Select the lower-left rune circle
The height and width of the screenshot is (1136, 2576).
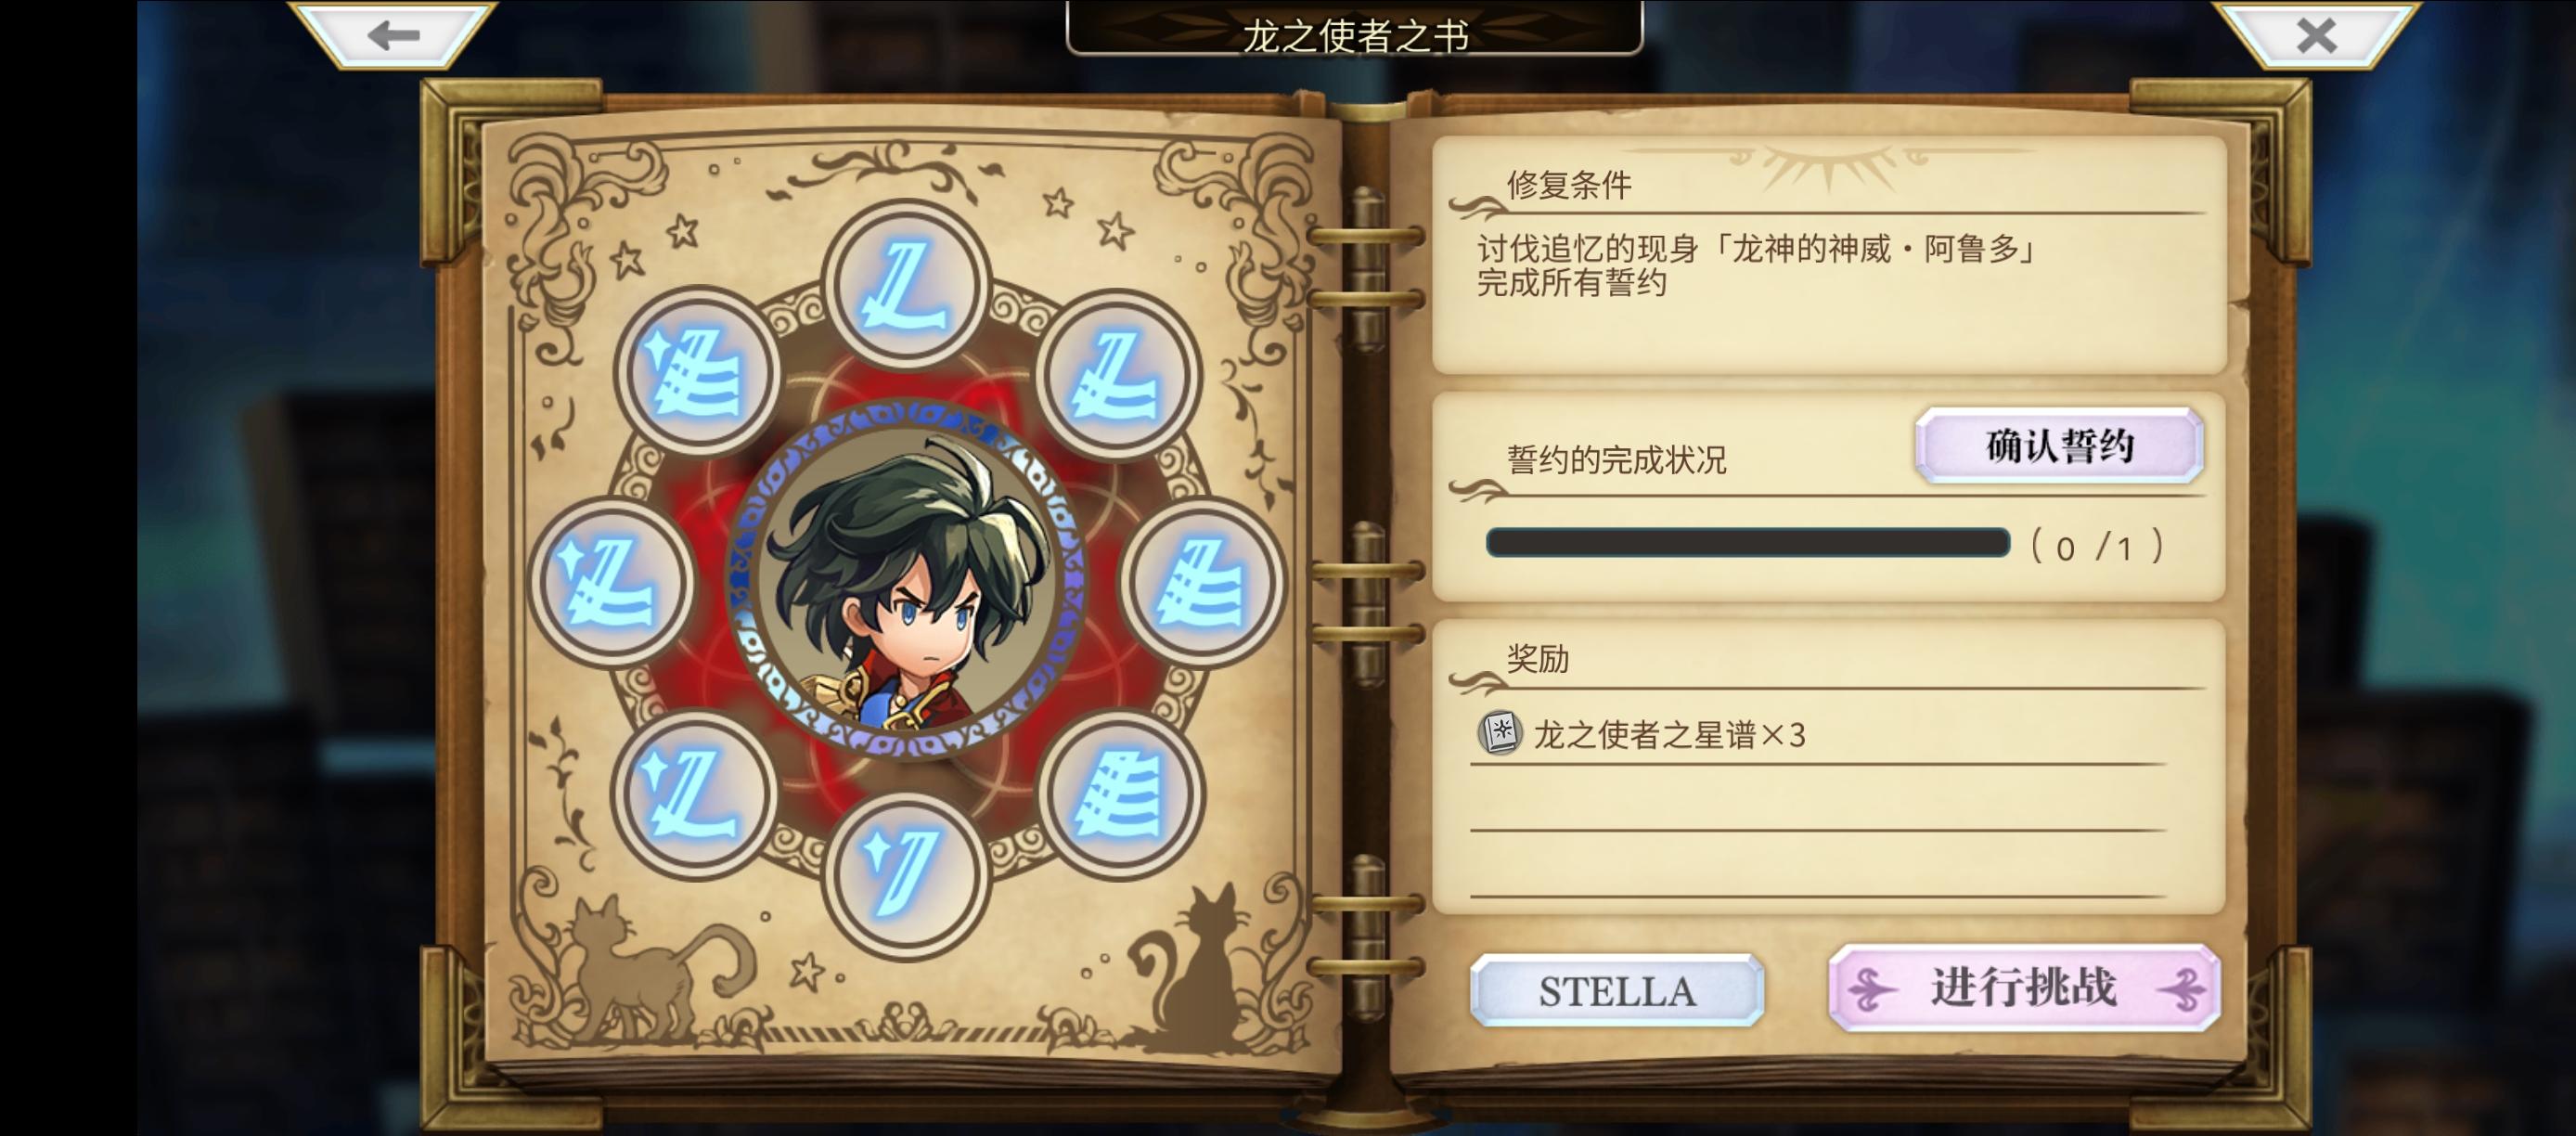coord(695,794)
